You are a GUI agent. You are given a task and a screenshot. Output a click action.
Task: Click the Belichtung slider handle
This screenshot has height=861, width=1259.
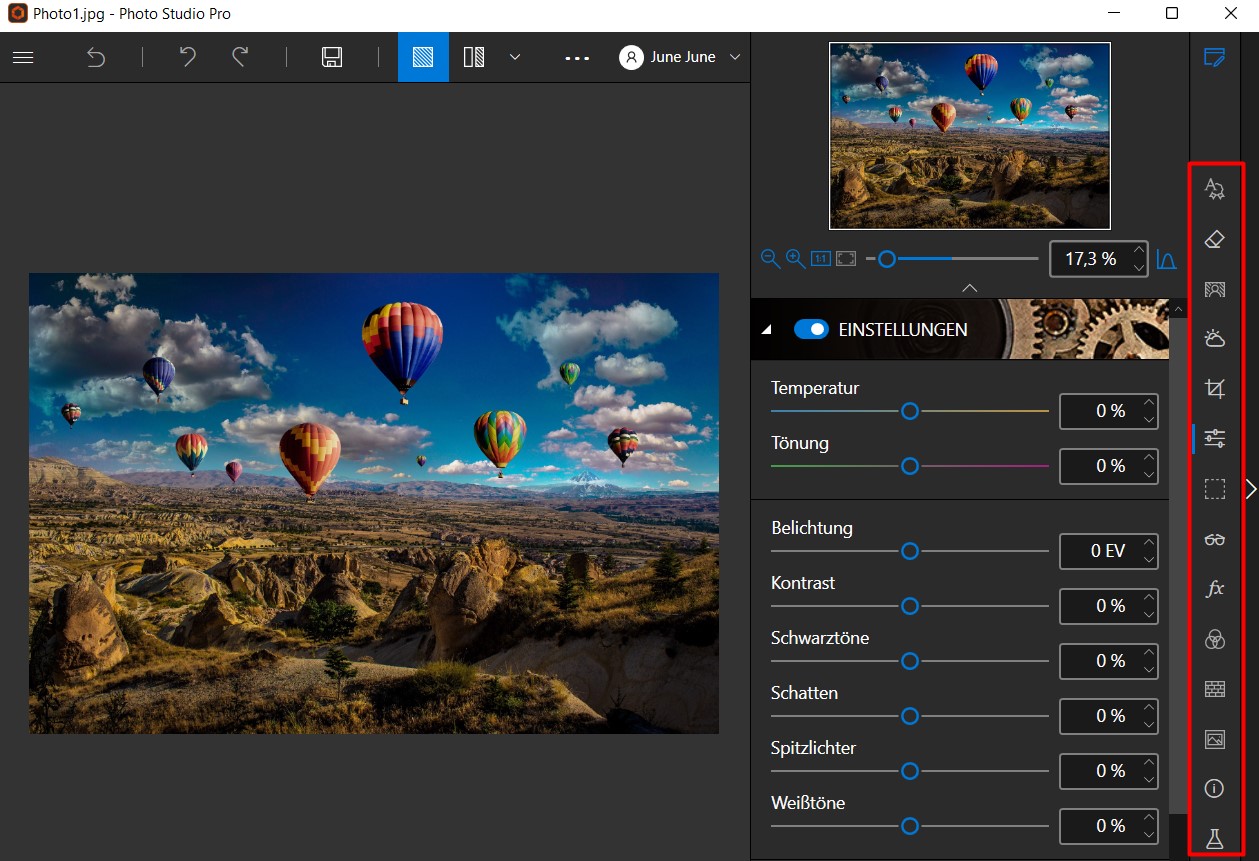coord(909,551)
